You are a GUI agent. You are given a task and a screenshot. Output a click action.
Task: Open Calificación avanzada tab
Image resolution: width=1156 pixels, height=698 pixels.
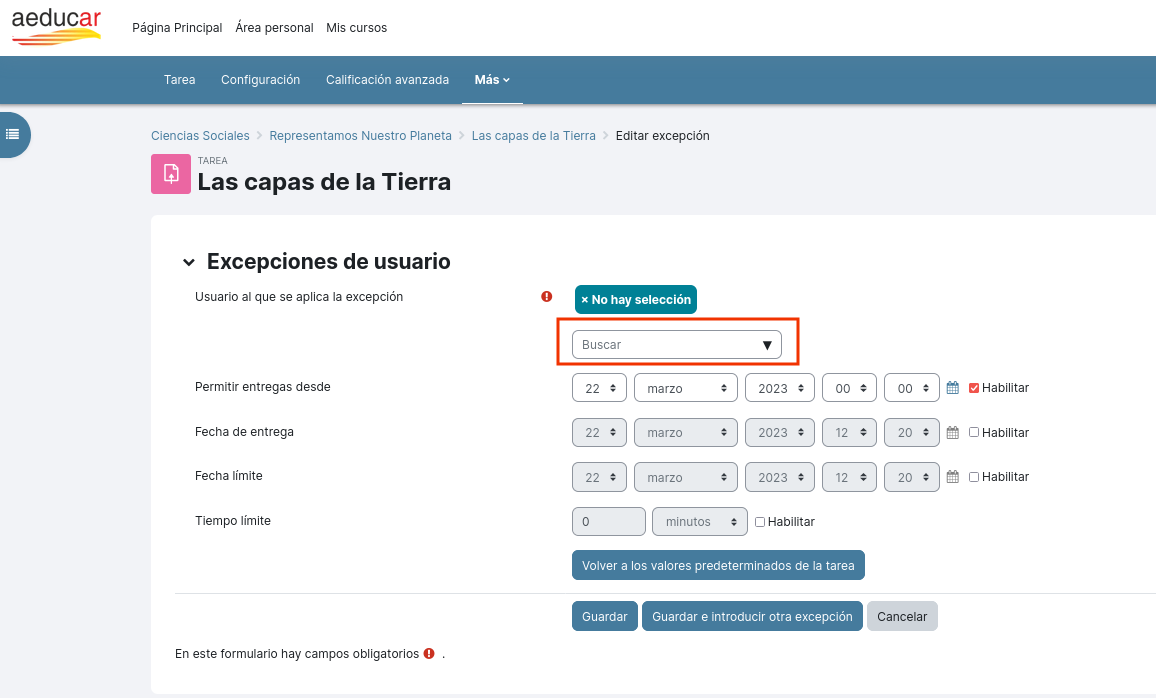click(x=388, y=80)
